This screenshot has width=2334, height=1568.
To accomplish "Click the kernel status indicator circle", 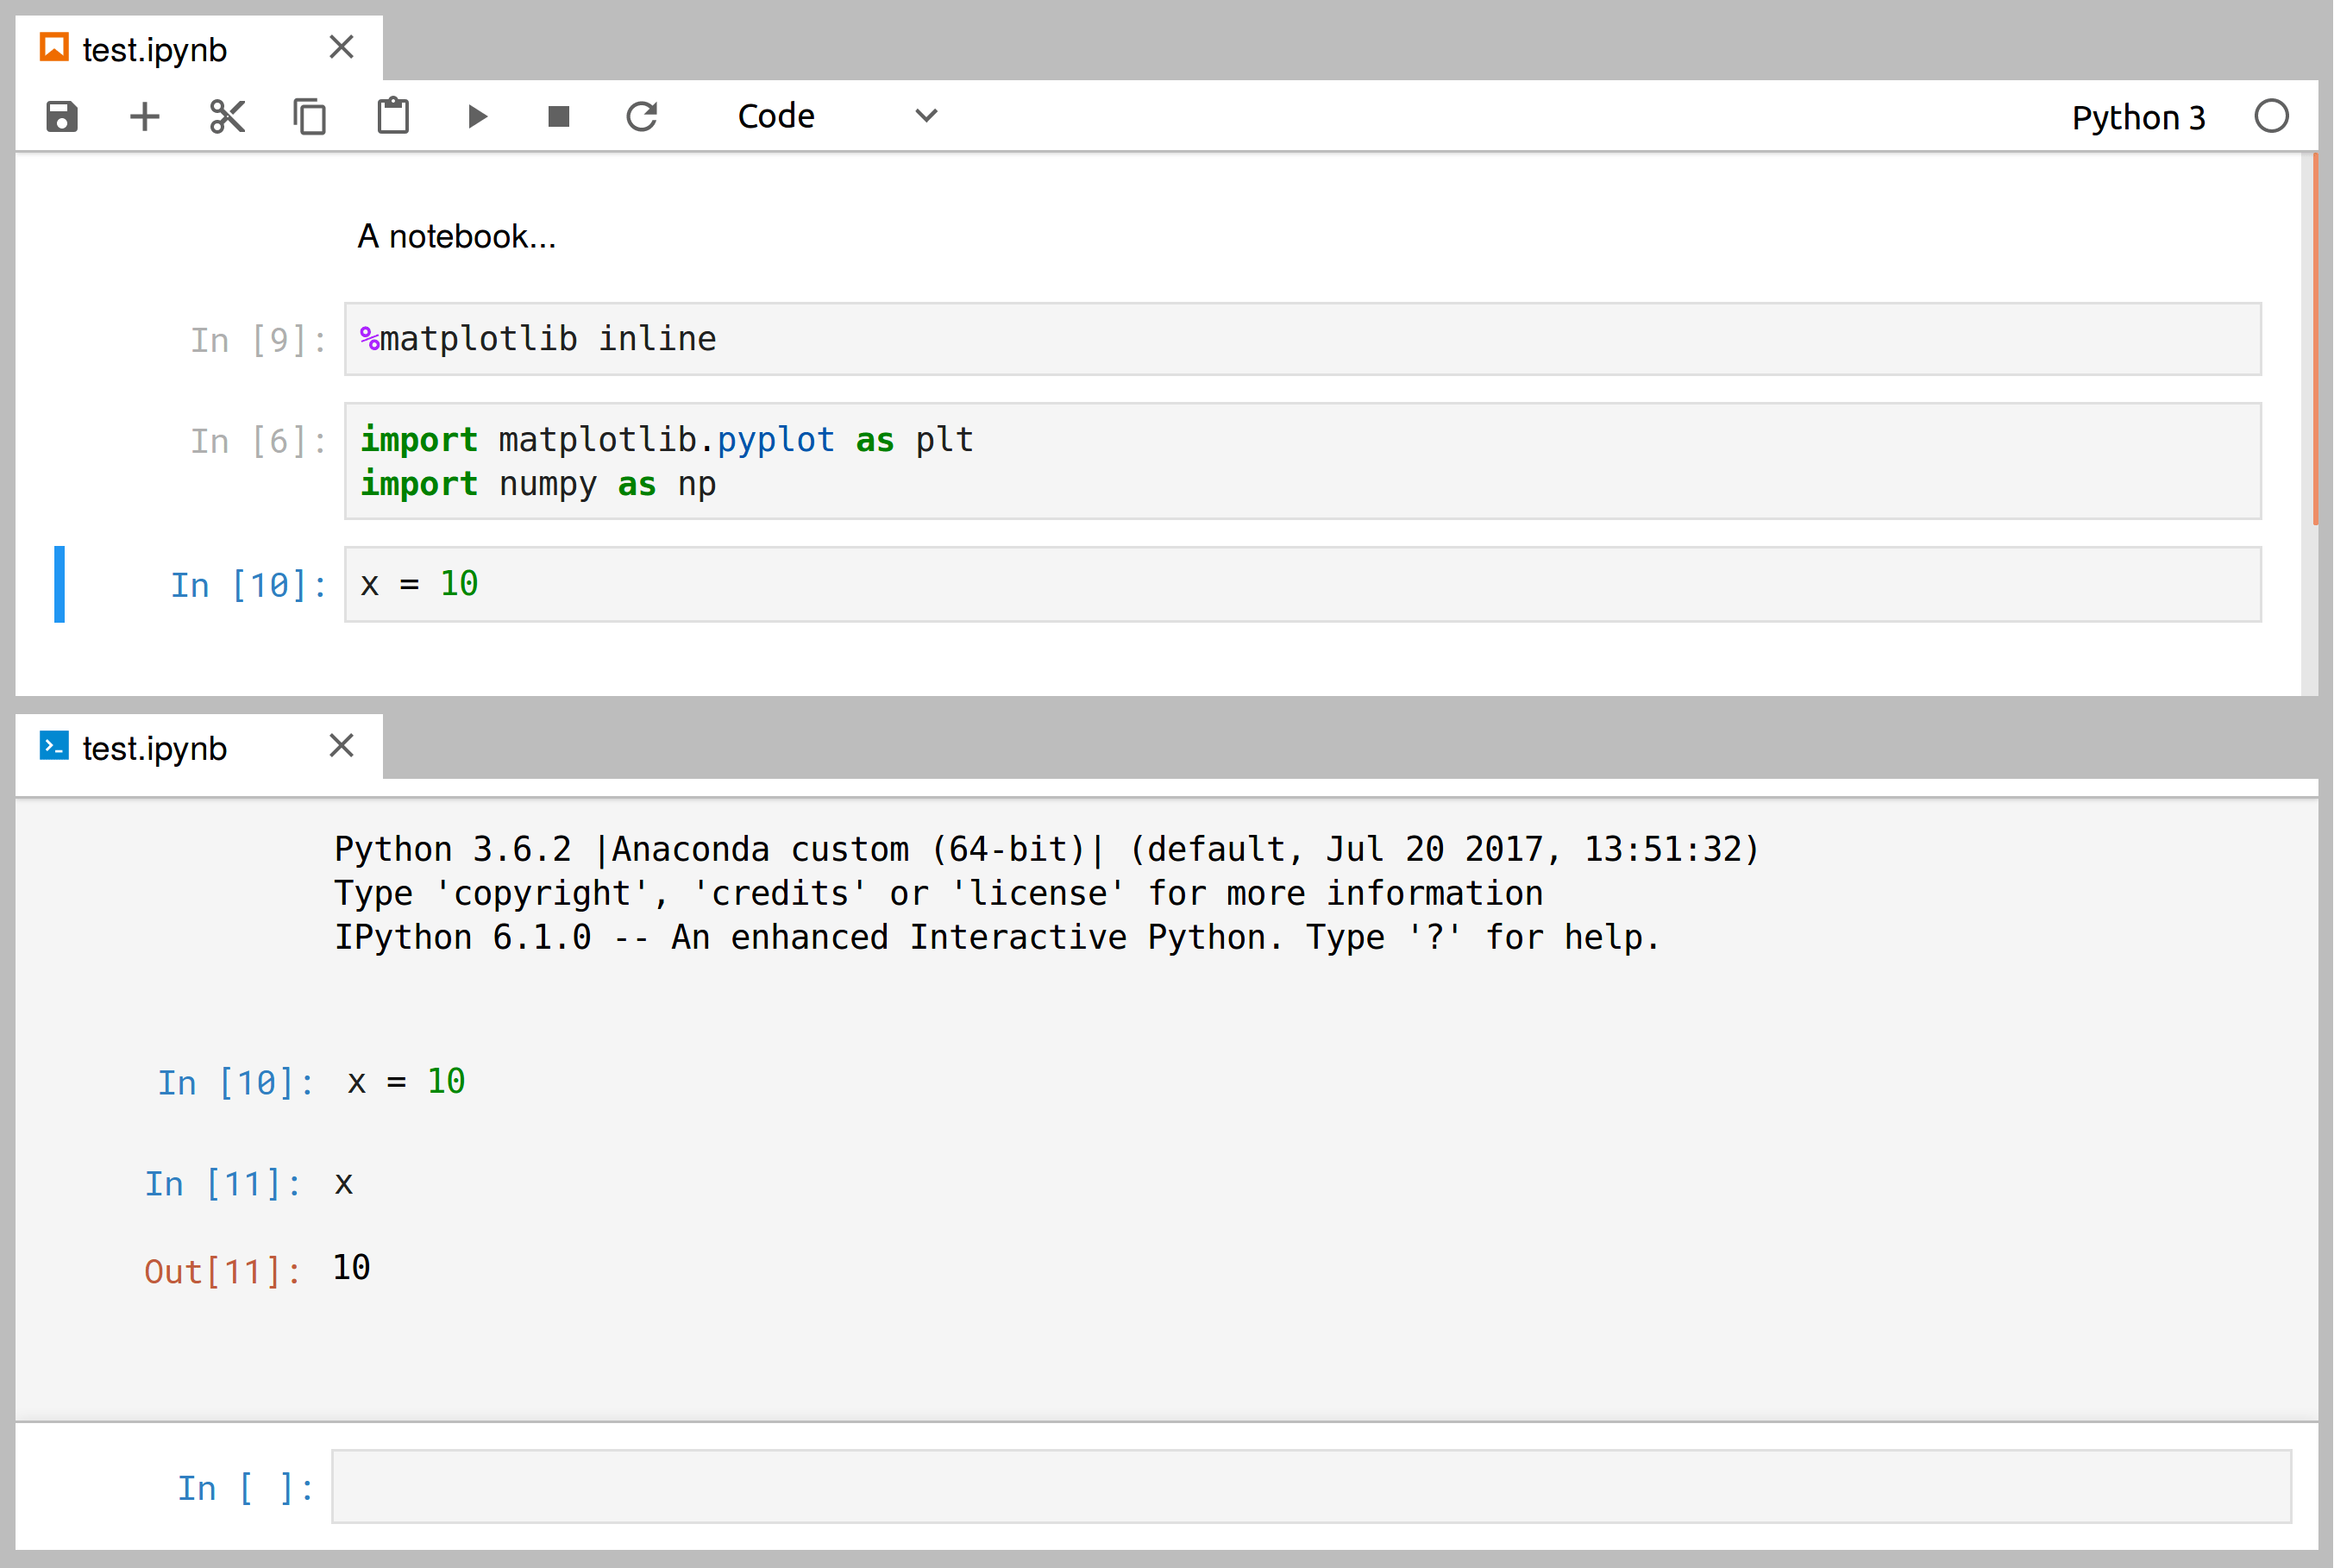I will coord(2272,116).
